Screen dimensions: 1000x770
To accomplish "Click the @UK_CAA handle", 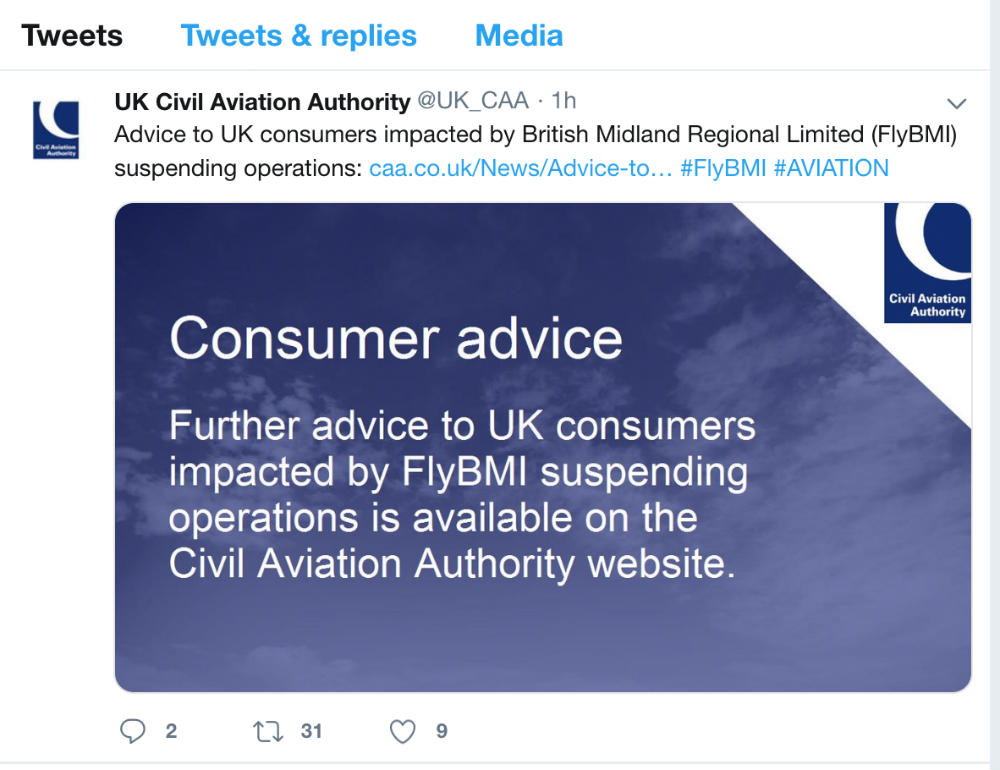I will coord(472,100).
